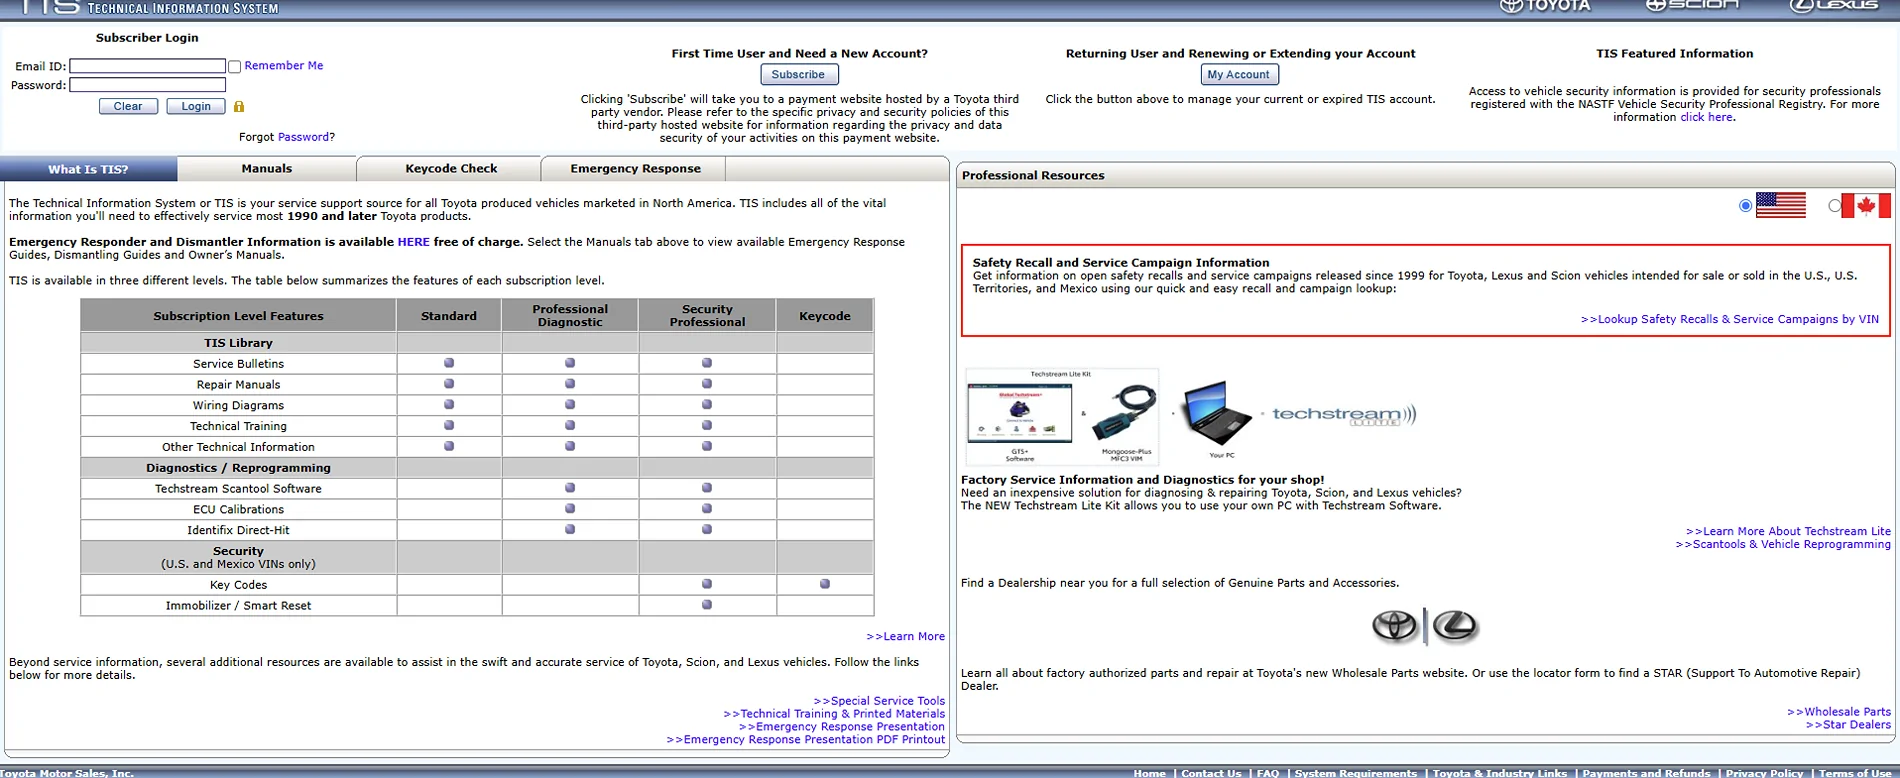Open the Keycode Check tab
The height and width of the screenshot is (778, 1900).
[451, 168]
